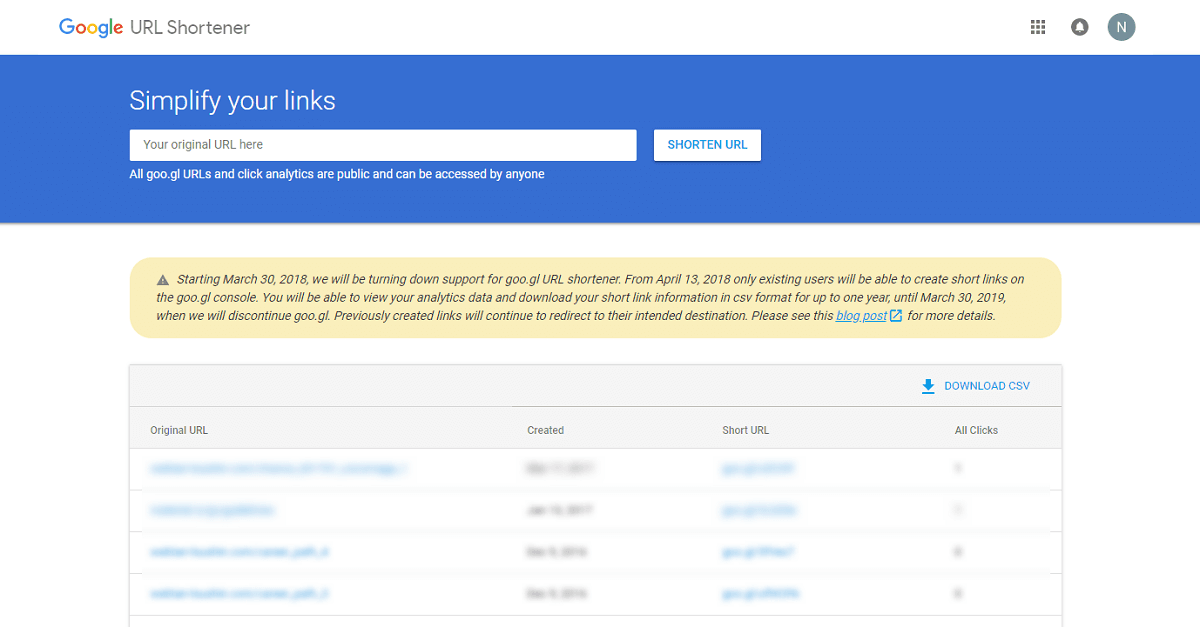1200x627 pixels.
Task: Click the Created column header
Action: [x=546, y=430]
